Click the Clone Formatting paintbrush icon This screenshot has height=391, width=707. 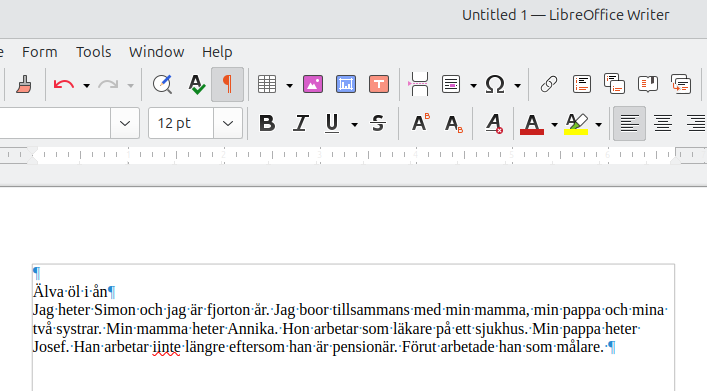24,84
